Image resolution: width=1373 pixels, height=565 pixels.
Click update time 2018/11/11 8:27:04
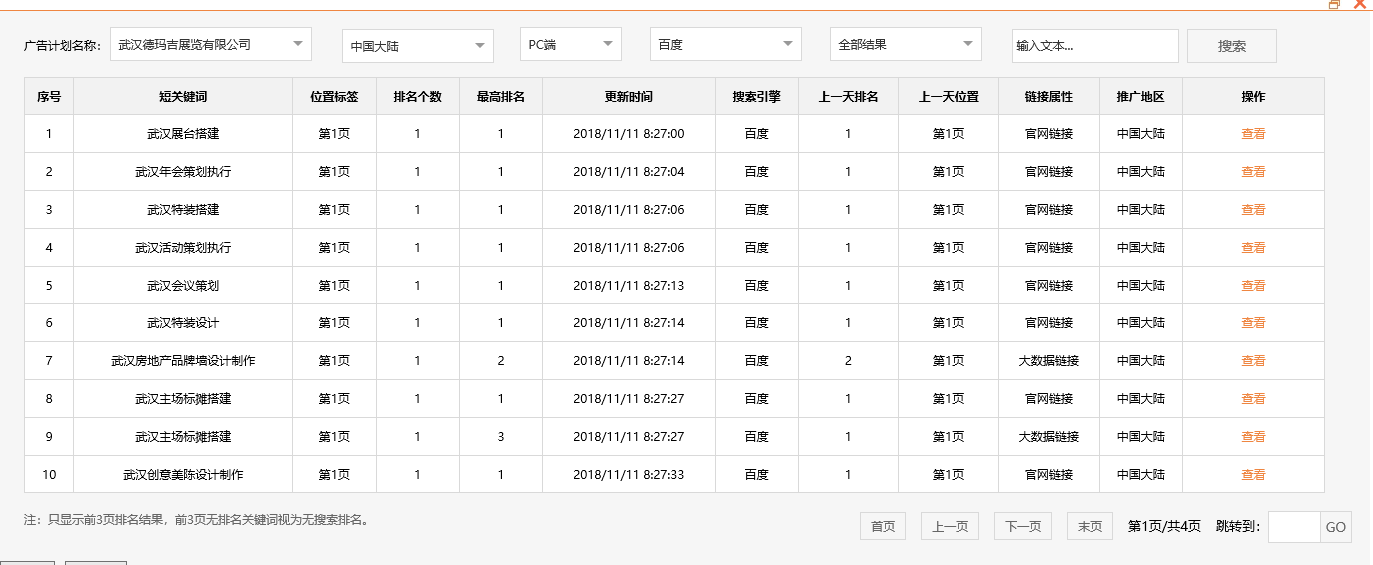coord(629,172)
